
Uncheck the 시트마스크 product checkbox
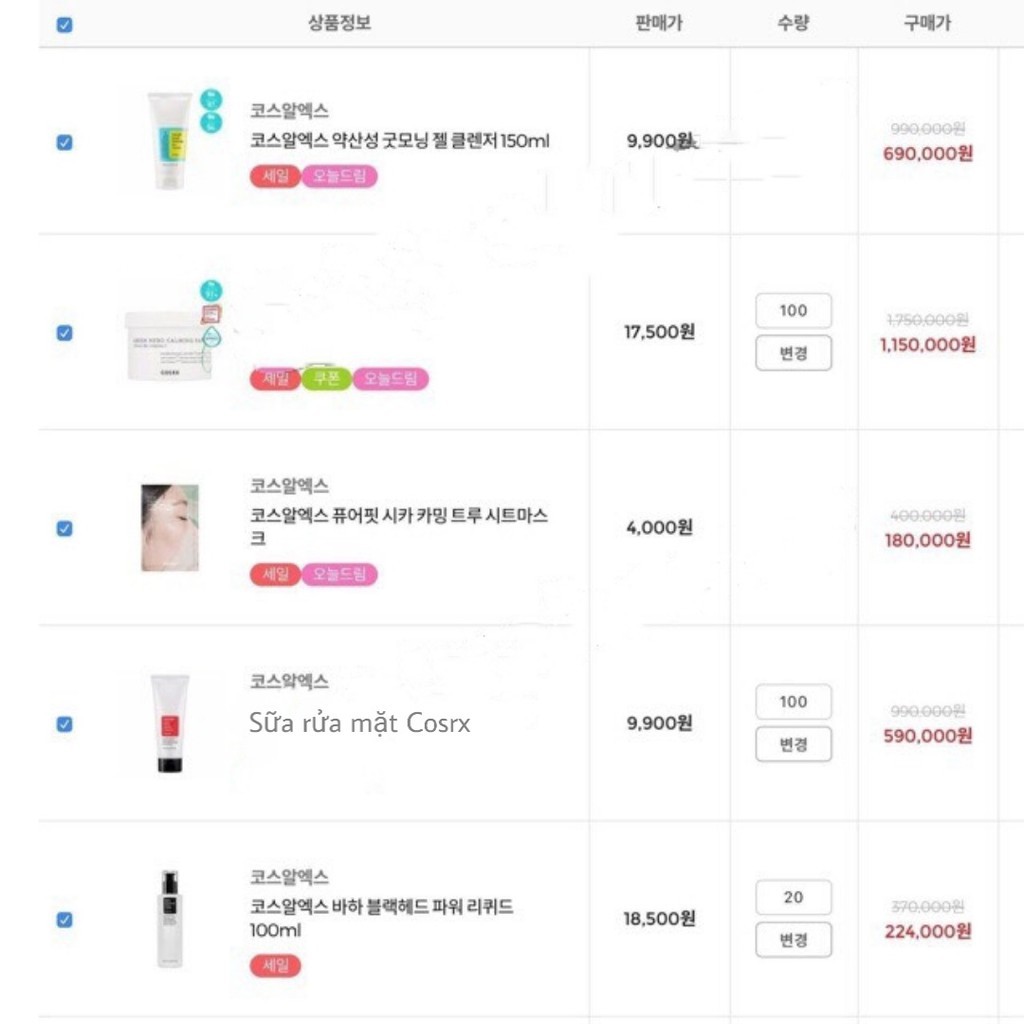pyautogui.click(x=64, y=527)
